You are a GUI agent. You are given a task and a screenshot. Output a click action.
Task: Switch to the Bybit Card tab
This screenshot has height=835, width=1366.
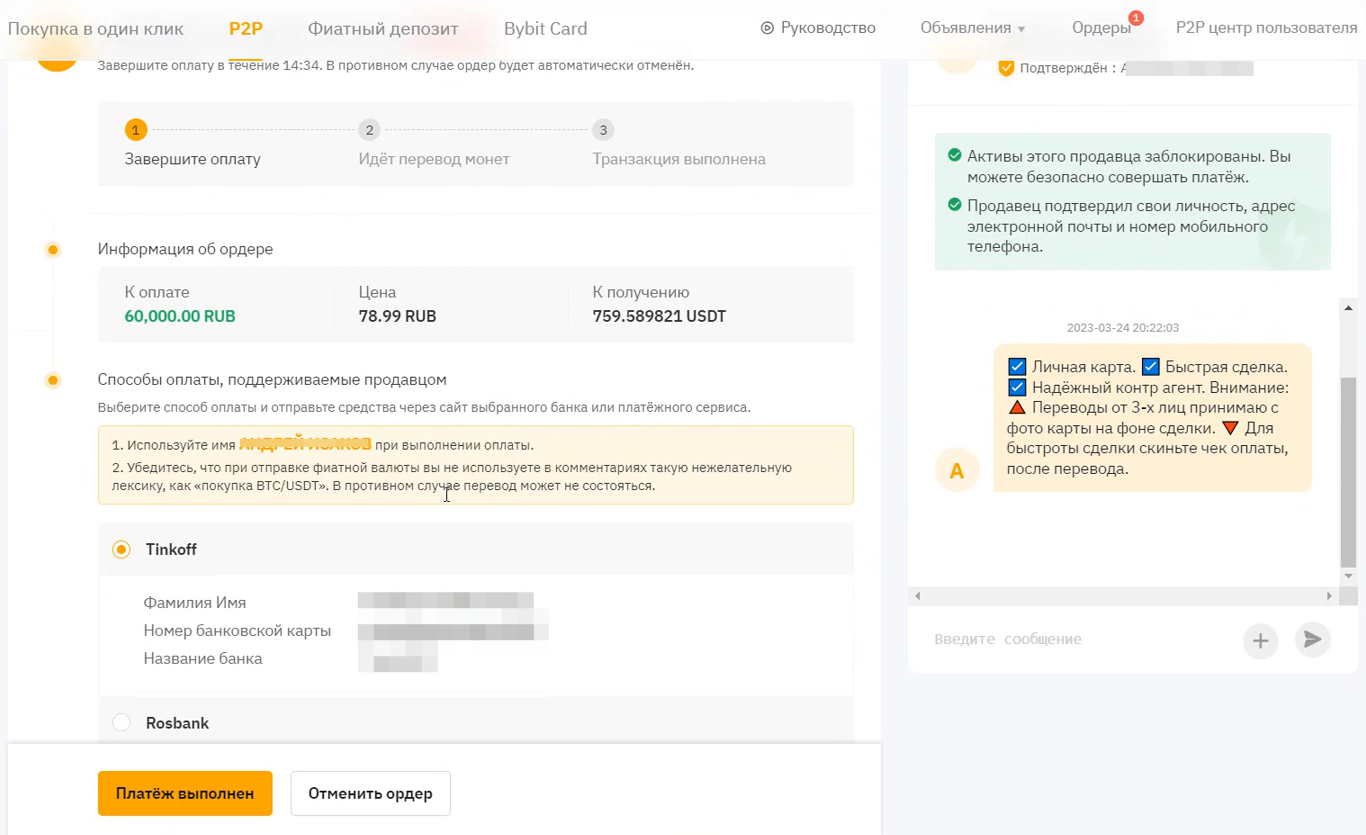coord(545,28)
